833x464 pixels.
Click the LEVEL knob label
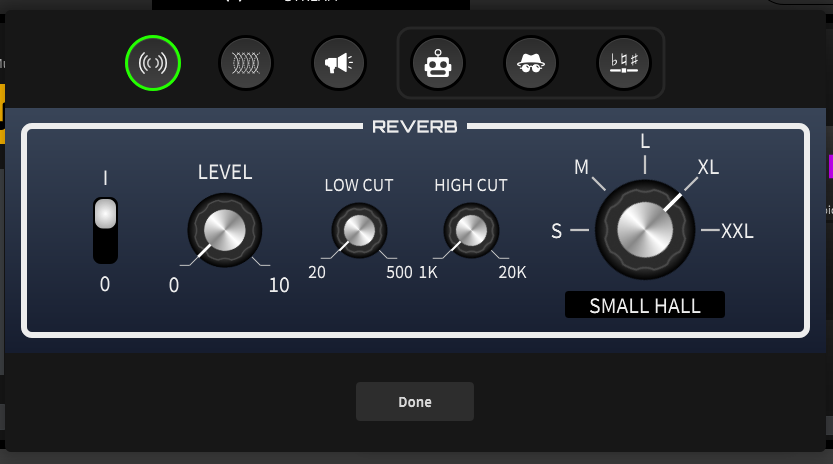[225, 172]
